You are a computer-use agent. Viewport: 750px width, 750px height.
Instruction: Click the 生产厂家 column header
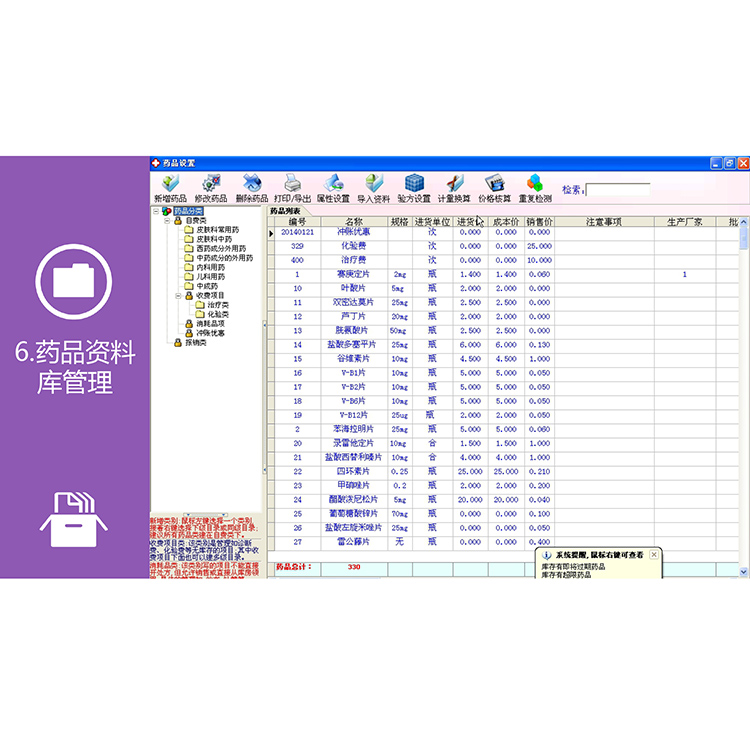(685, 222)
